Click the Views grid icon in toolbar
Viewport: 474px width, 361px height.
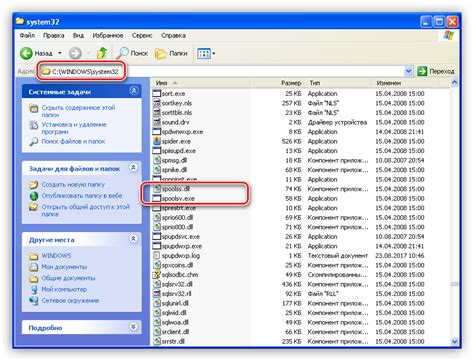(x=204, y=53)
